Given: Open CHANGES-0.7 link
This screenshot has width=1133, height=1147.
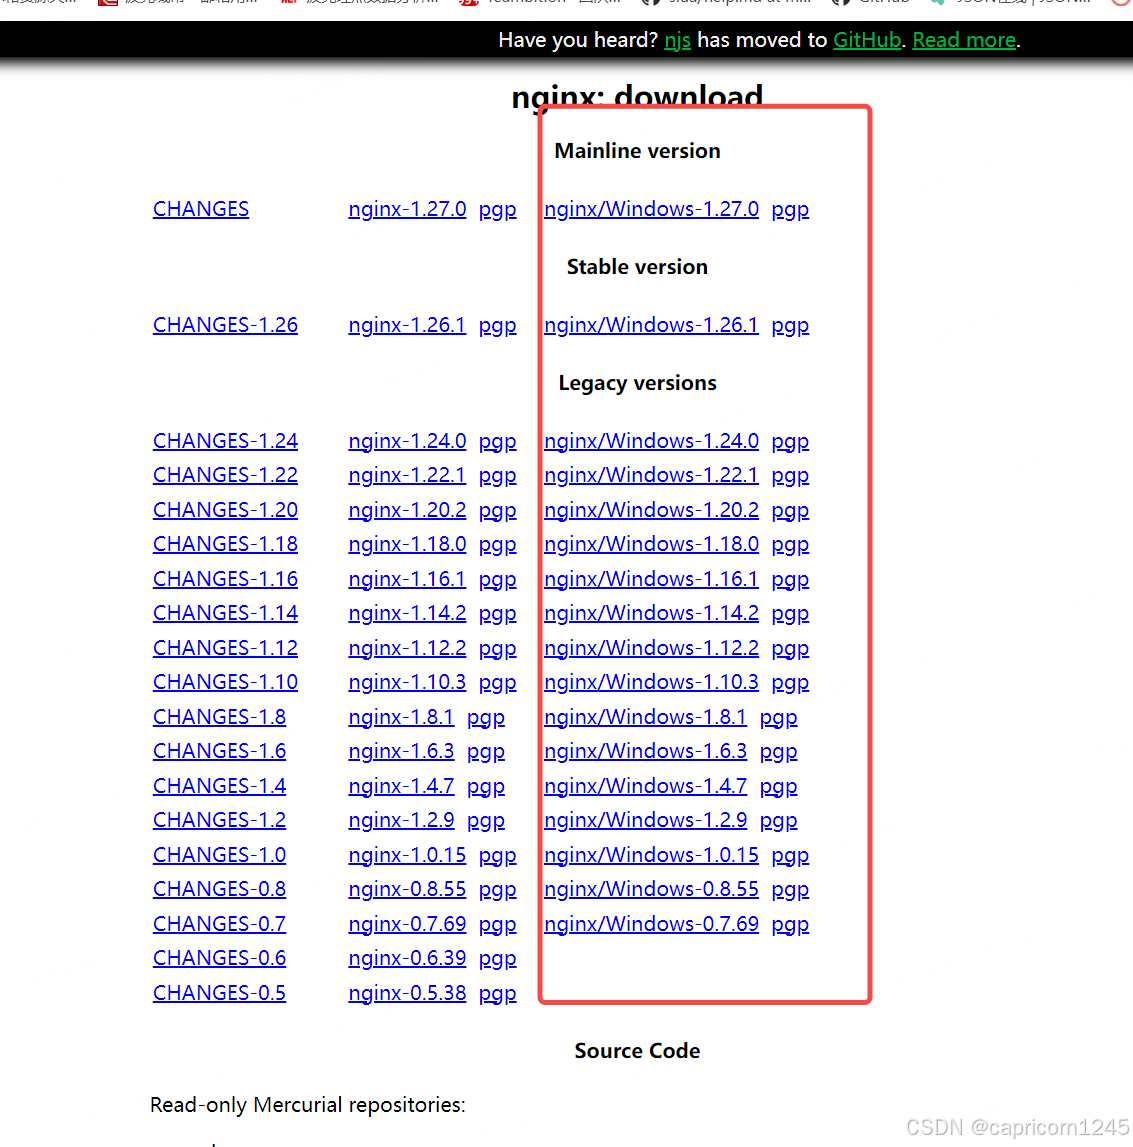Looking at the screenshot, I should pyautogui.click(x=219, y=924).
